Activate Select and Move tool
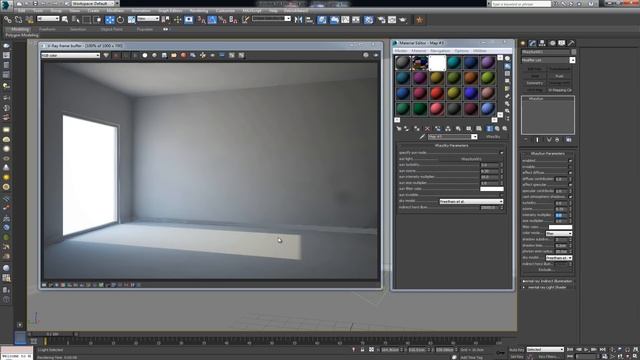 (110, 20)
